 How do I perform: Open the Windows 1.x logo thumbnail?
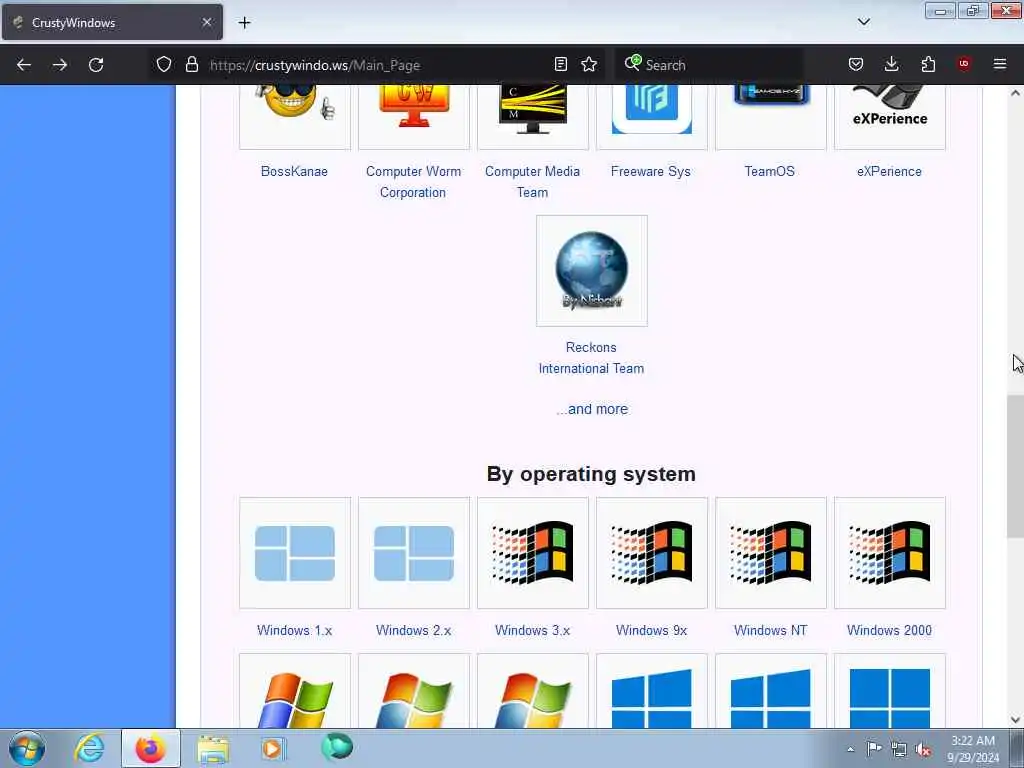click(295, 553)
